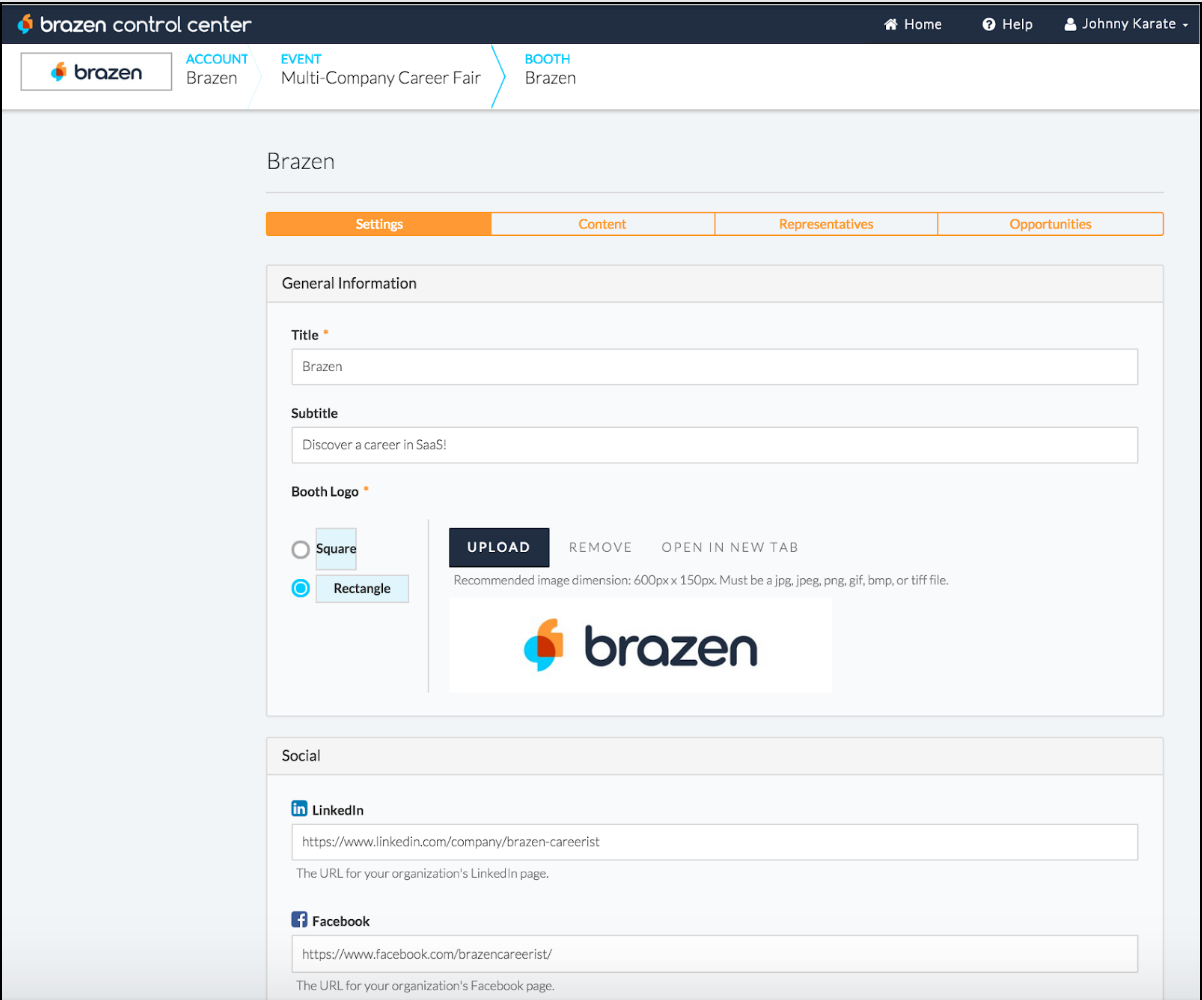Switch to the Content tab
Image resolution: width=1202 pixels, height=1000 pixels.
tap(603, 224)
